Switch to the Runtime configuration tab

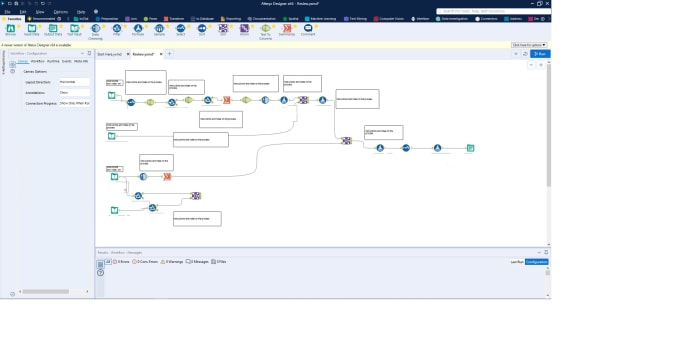(53, 62)
